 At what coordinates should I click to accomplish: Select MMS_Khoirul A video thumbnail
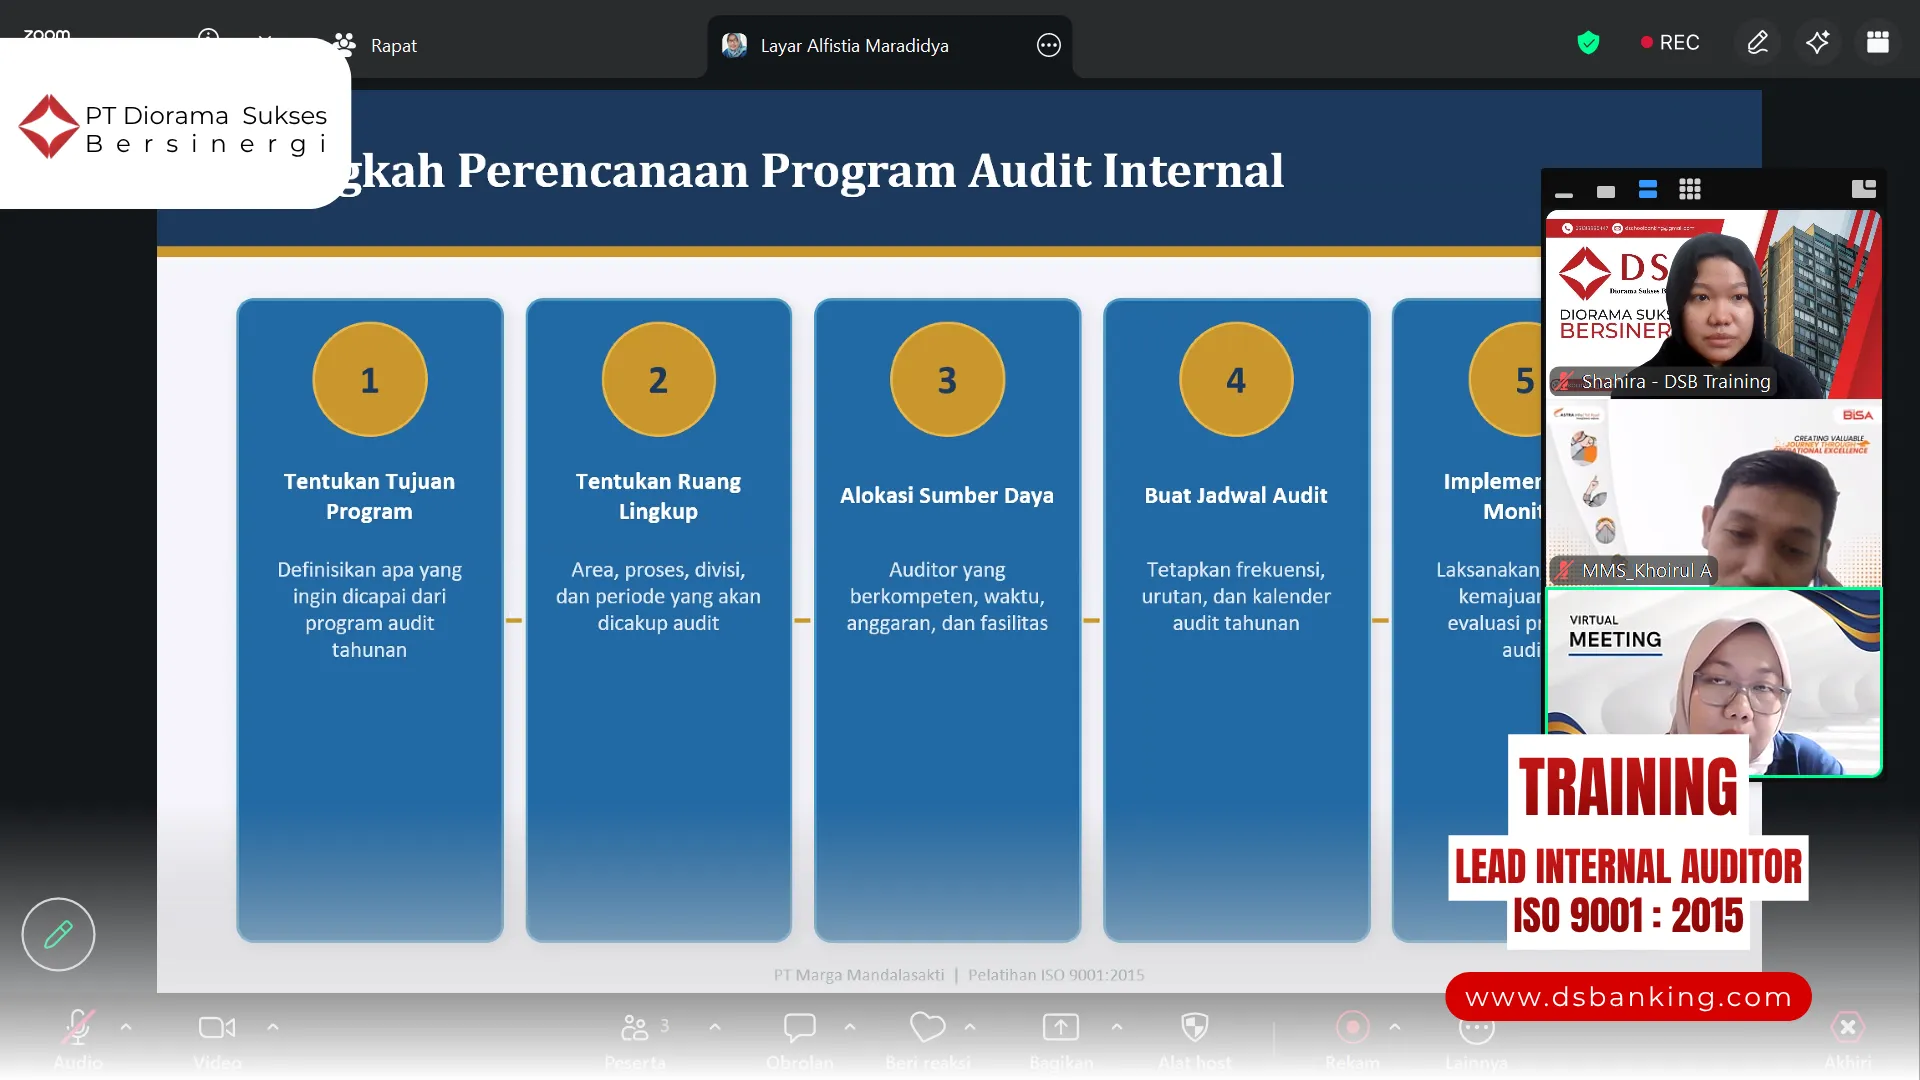(x=1714, y=493)
